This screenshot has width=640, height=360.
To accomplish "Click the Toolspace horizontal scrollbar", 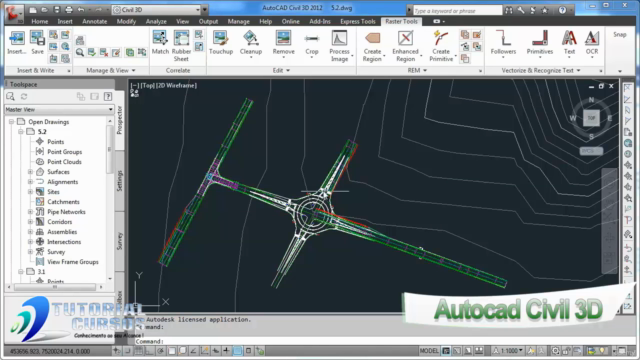I will pyautogui.click(x=55, y=287).
